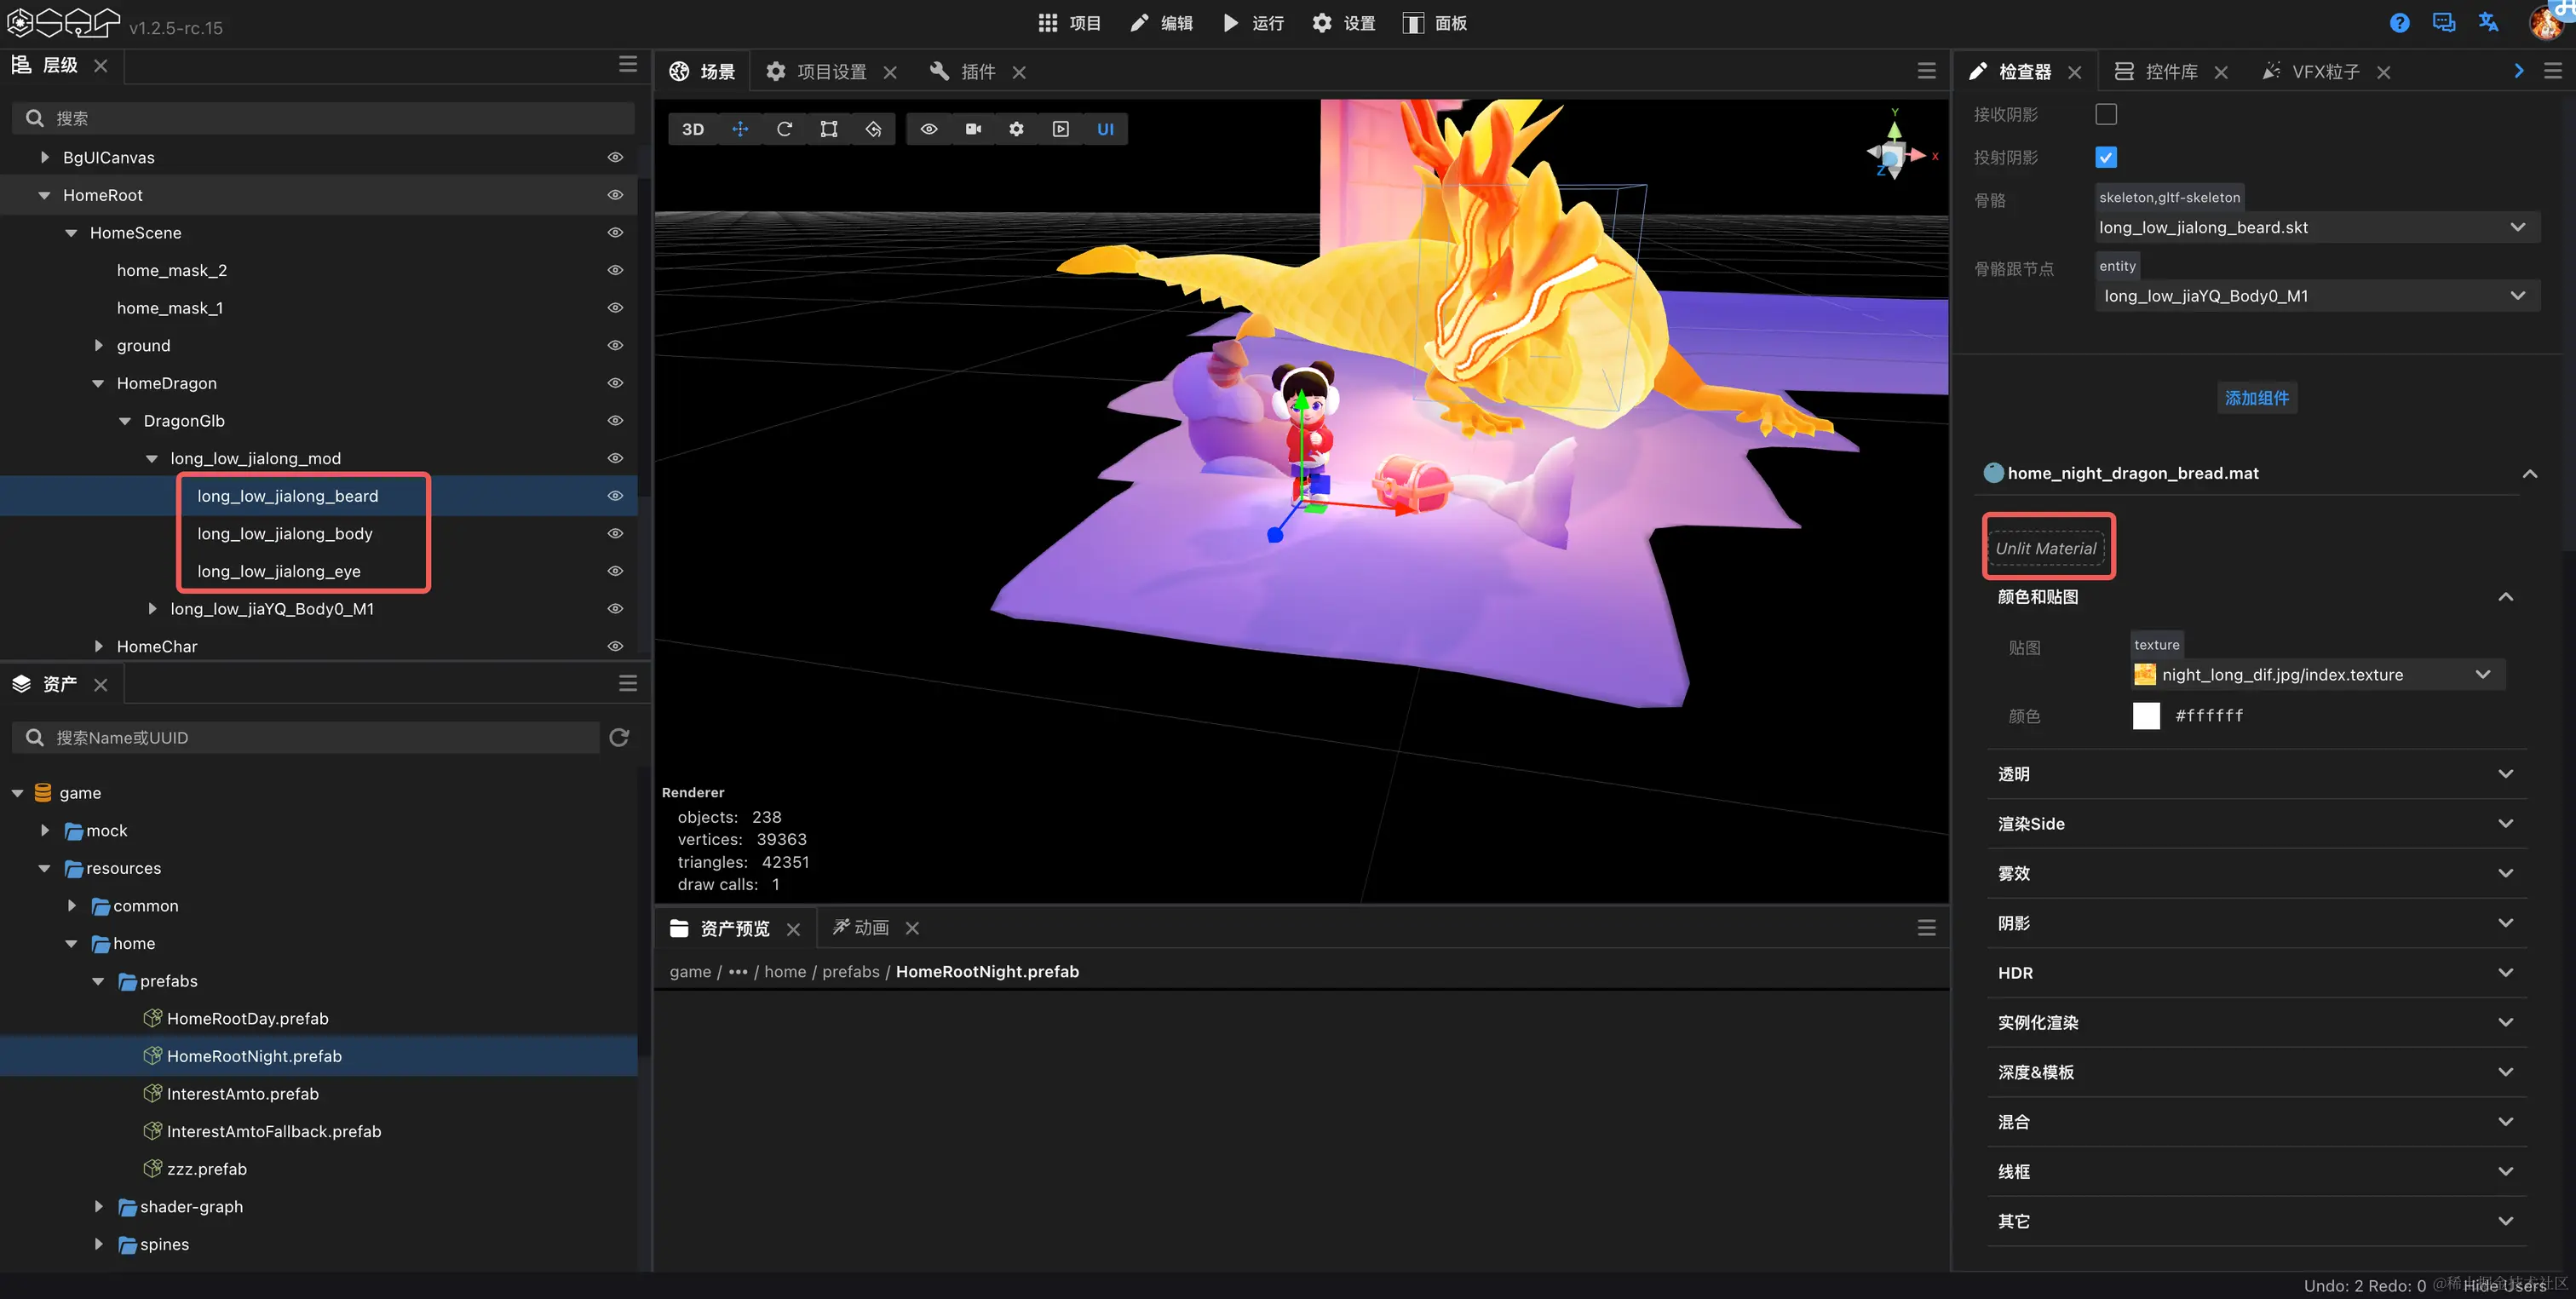Click the 添加组件 button
Viewport: 2576px width, 1299px height.
pyautogui.click(x=2256, y=397)
